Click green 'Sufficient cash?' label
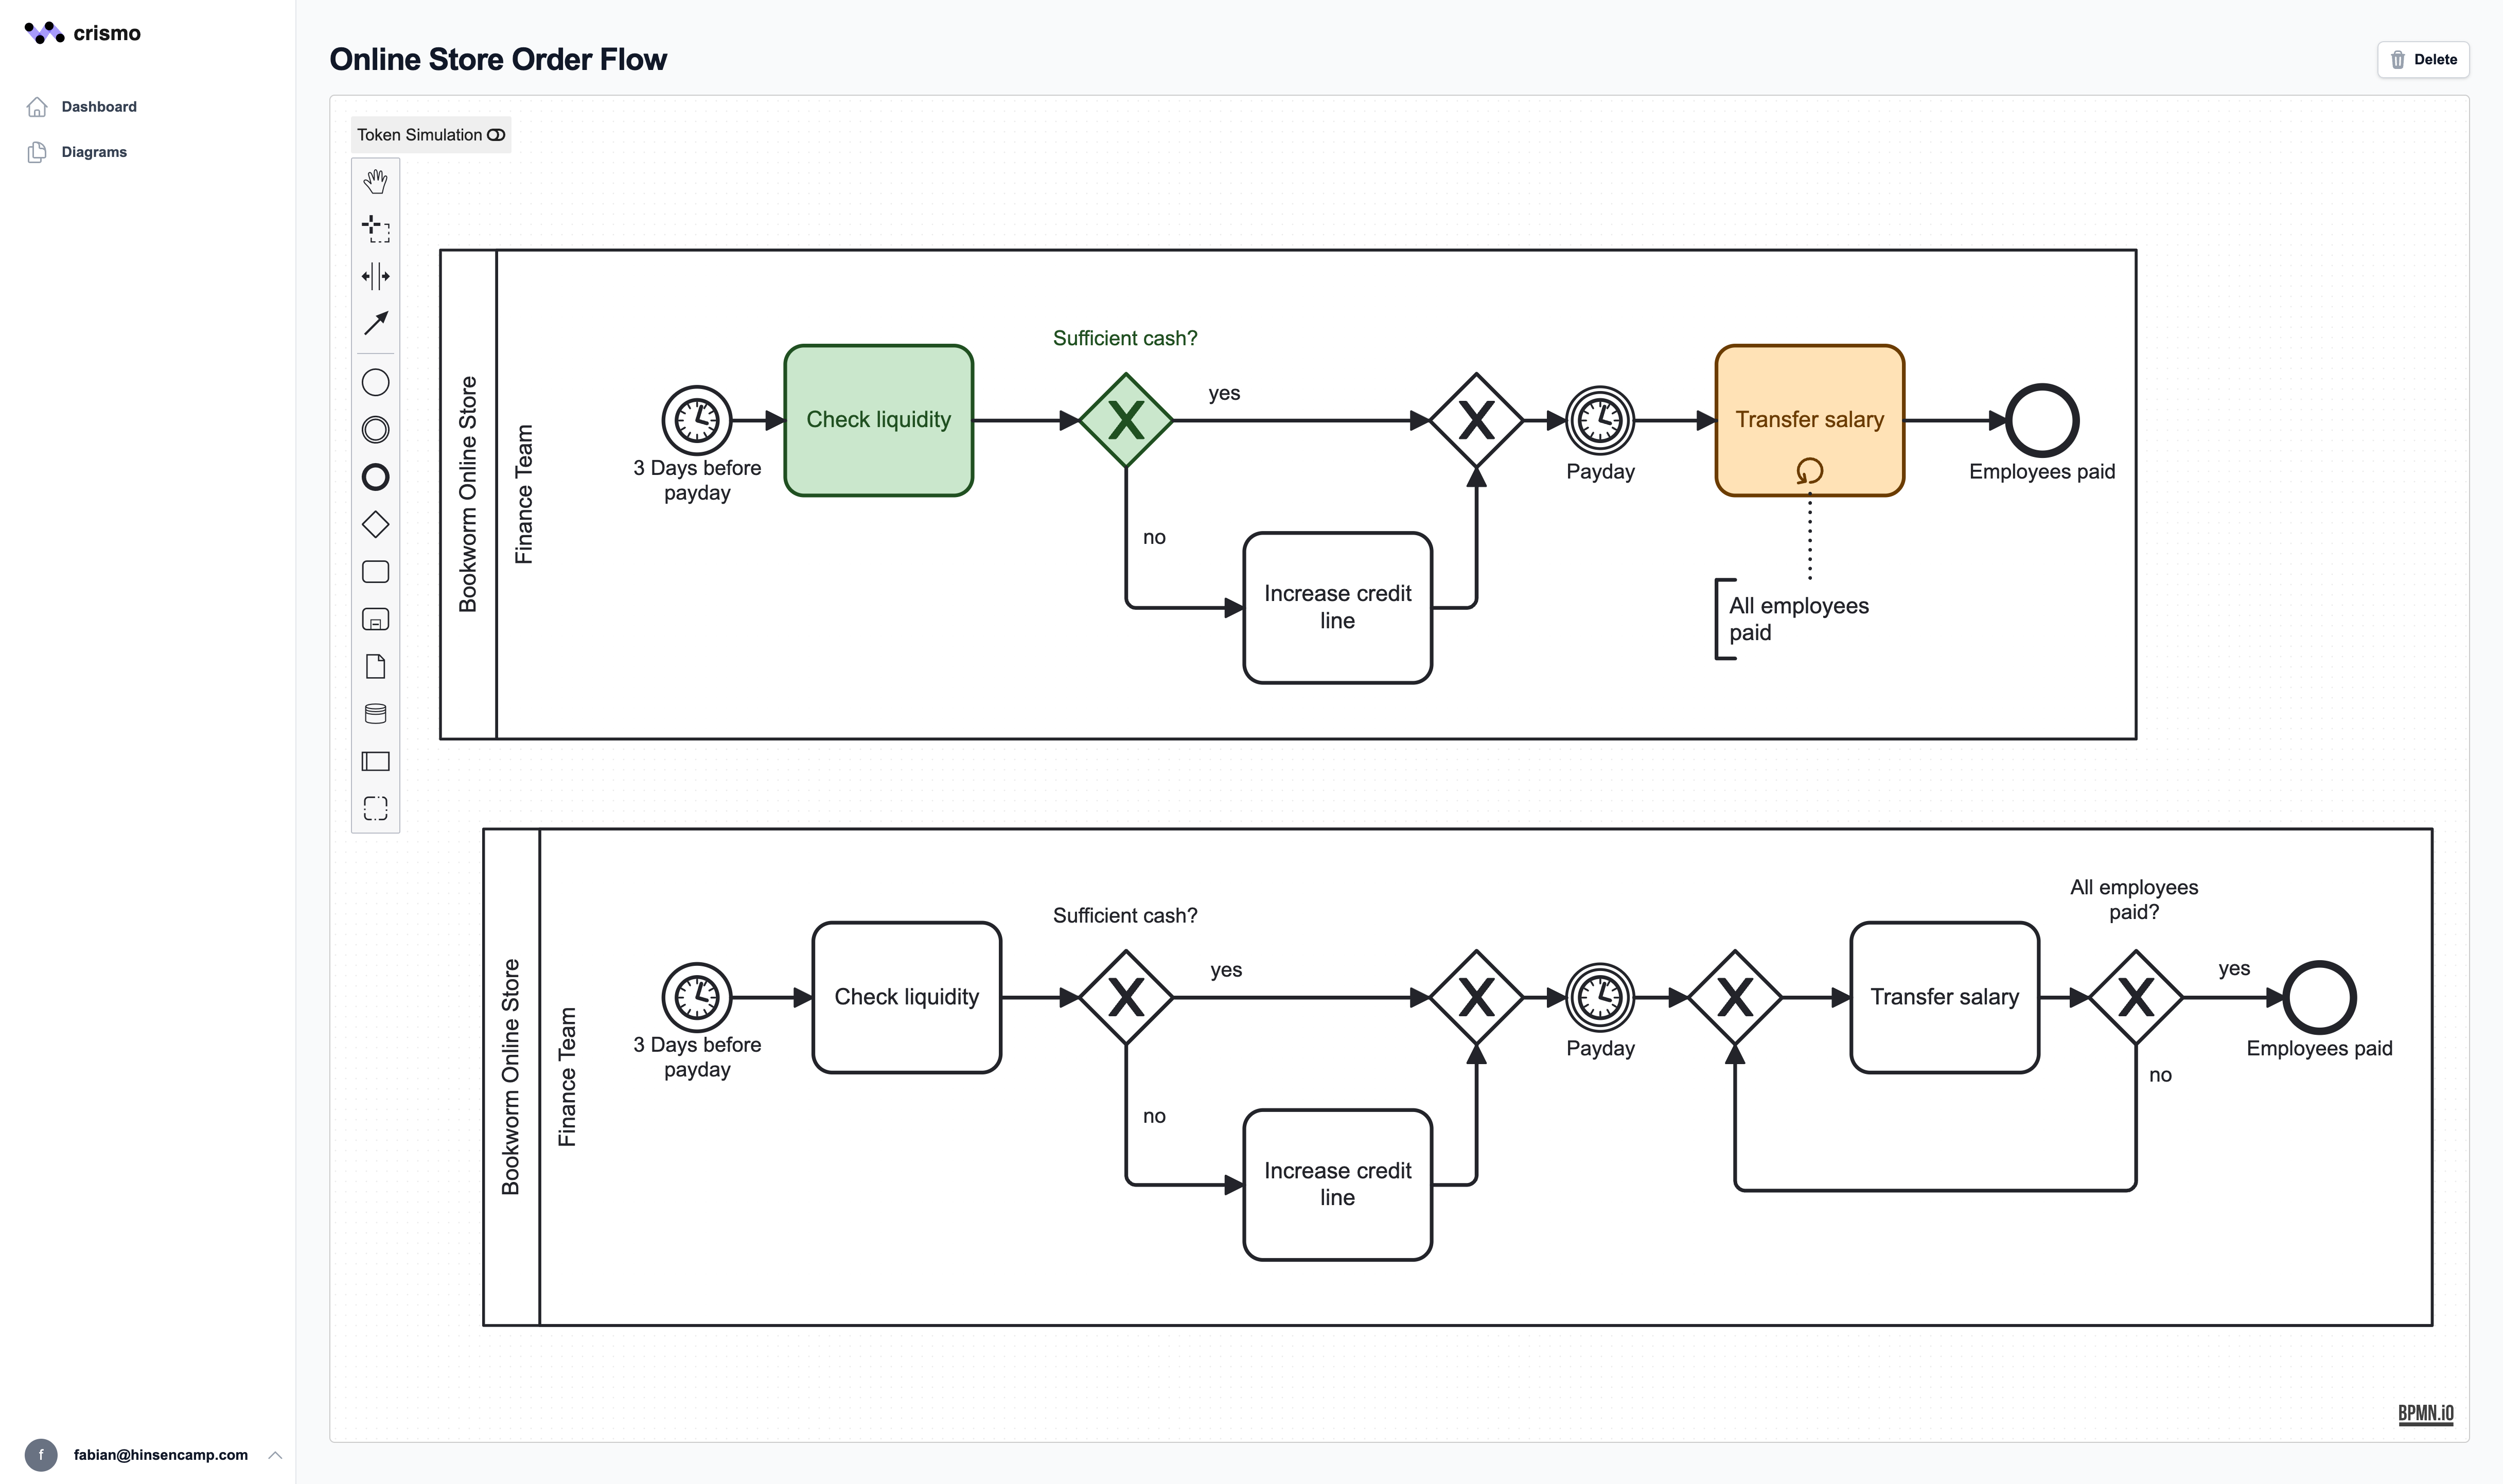2503x1484 pixels. [x=1125, y=338]
